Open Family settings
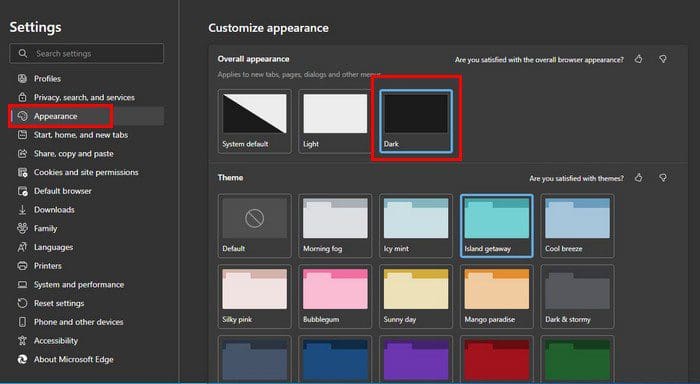700x384 pixels. pyautogui.click(x=87, y=229)
